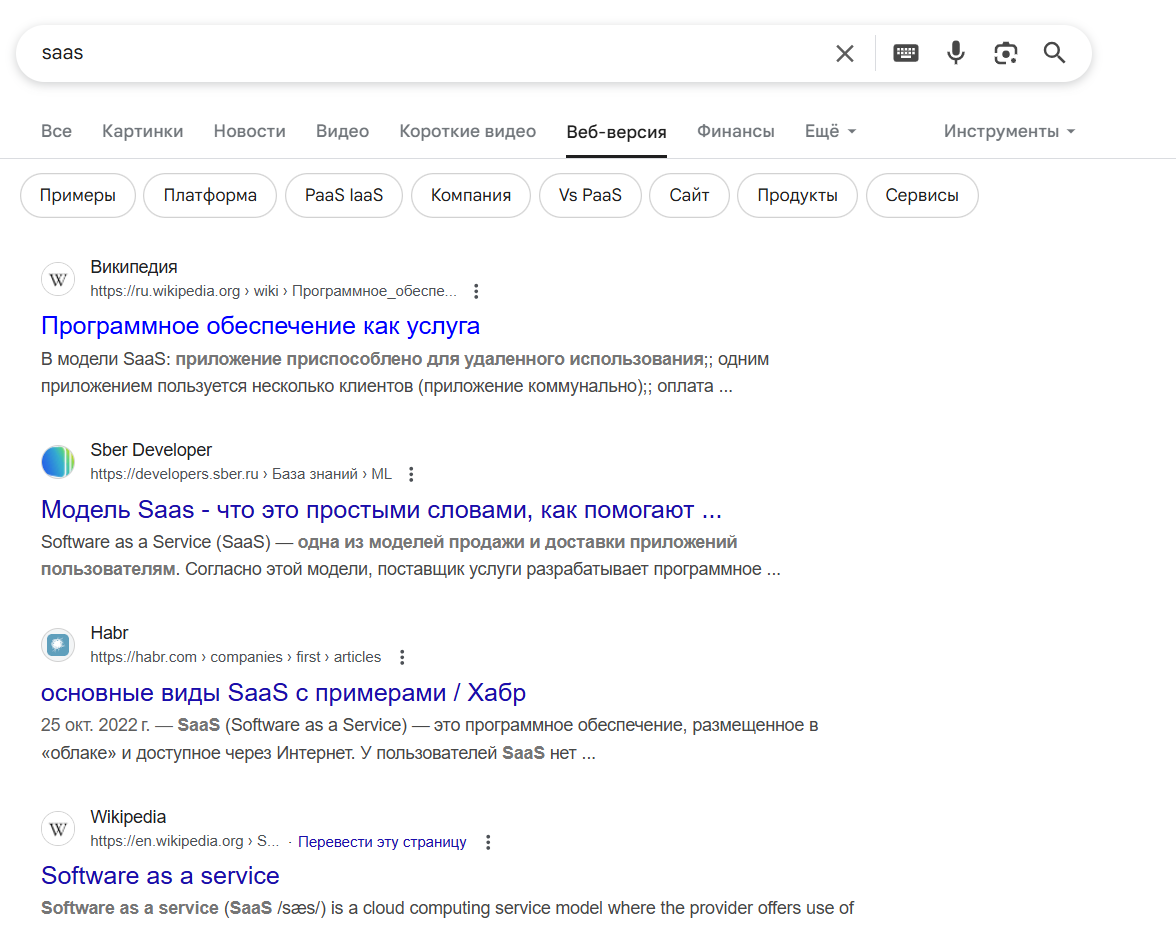The height and width of the screenshot is (926, 1176).
Task: Open search by image camera icon
Action: pos(1005,53)
